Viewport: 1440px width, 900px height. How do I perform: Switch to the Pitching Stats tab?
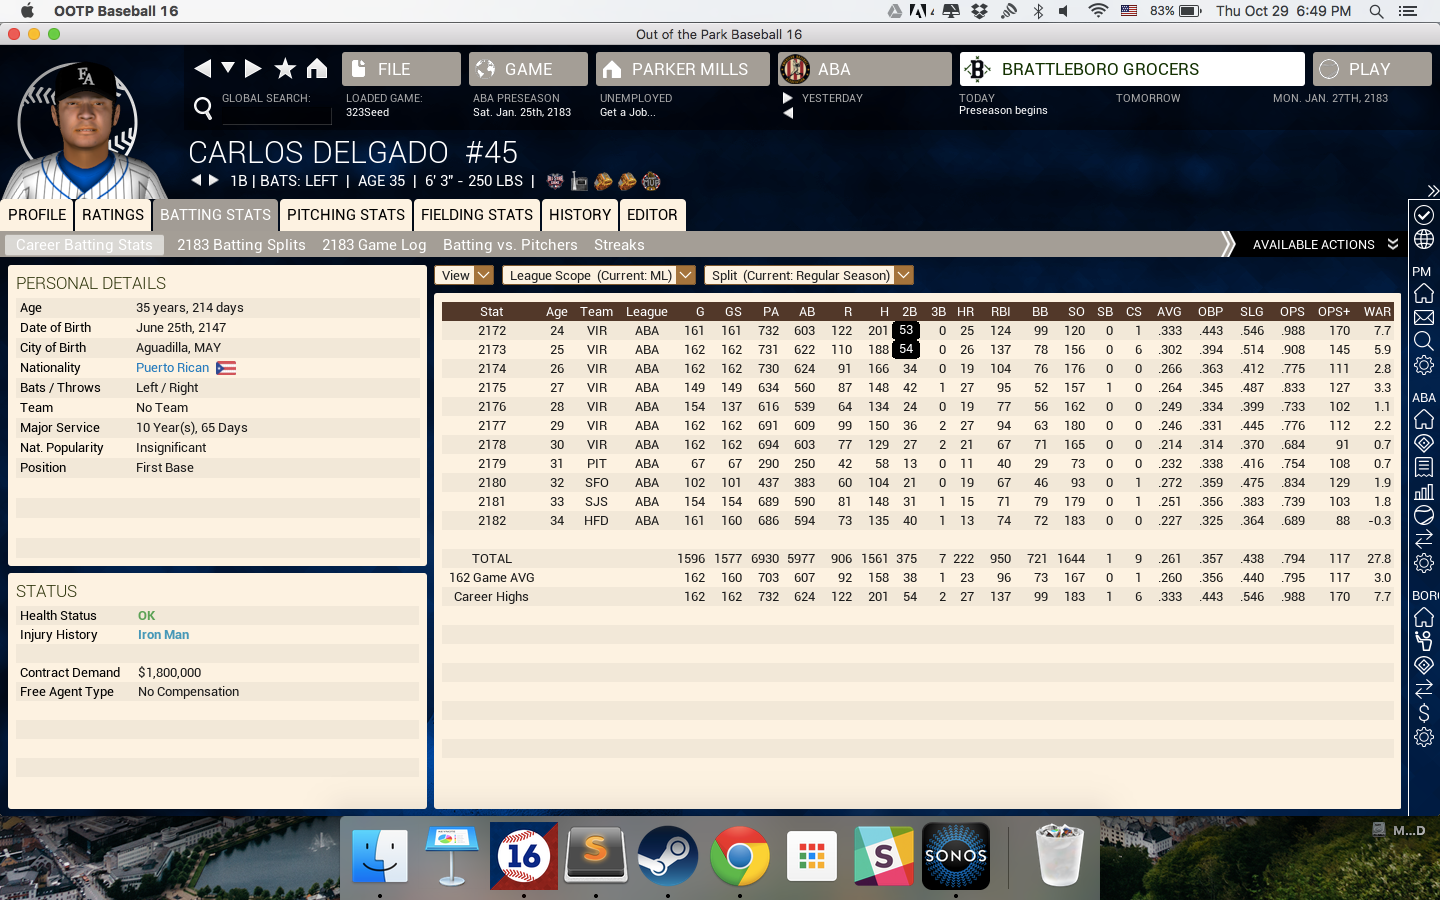tap(346, 215)
